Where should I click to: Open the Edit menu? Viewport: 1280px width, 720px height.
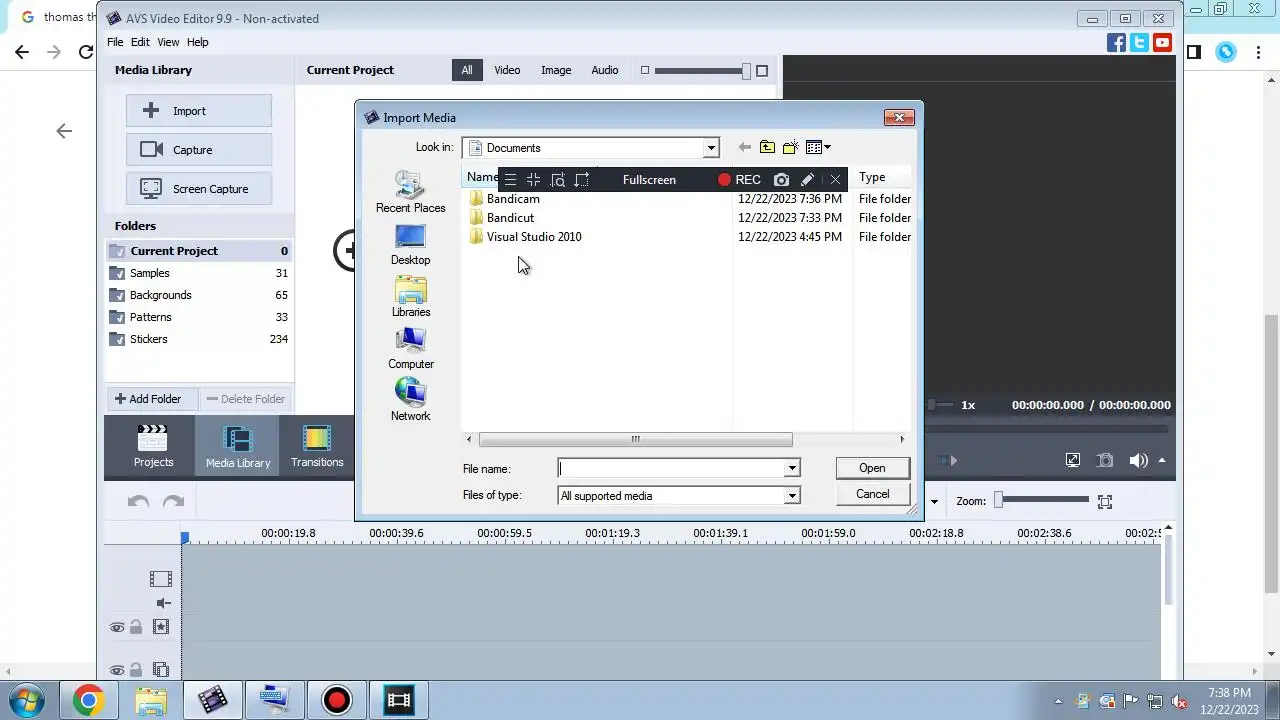point(140,42)
